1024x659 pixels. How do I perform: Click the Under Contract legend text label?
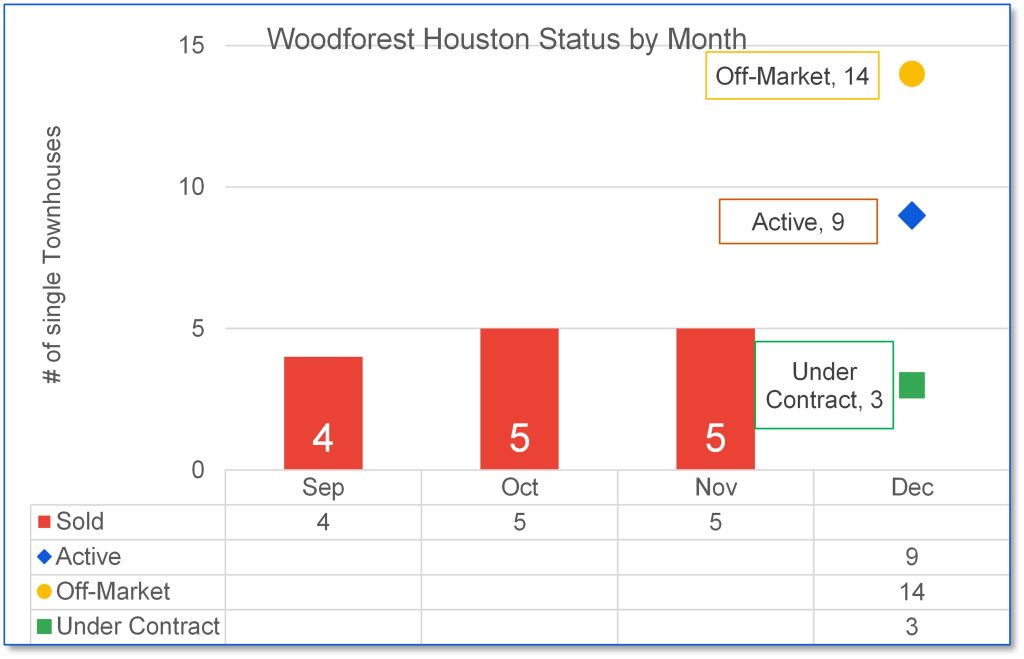click(x=138, y=627)
